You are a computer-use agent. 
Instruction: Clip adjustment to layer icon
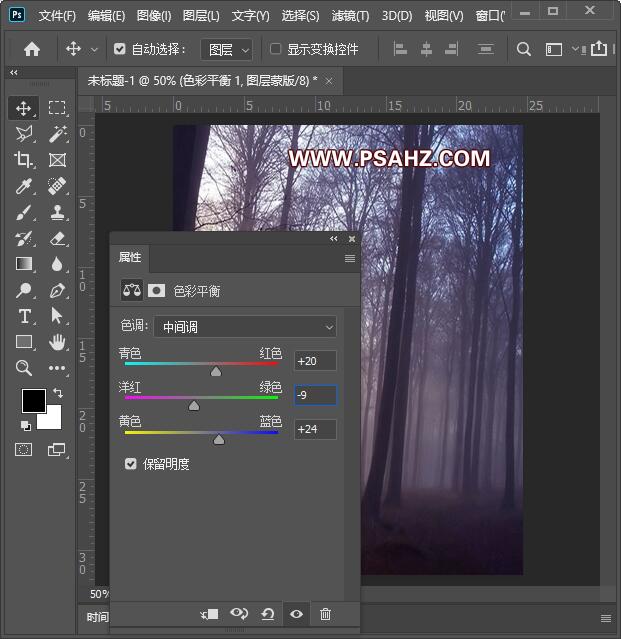tap(209, 614)
